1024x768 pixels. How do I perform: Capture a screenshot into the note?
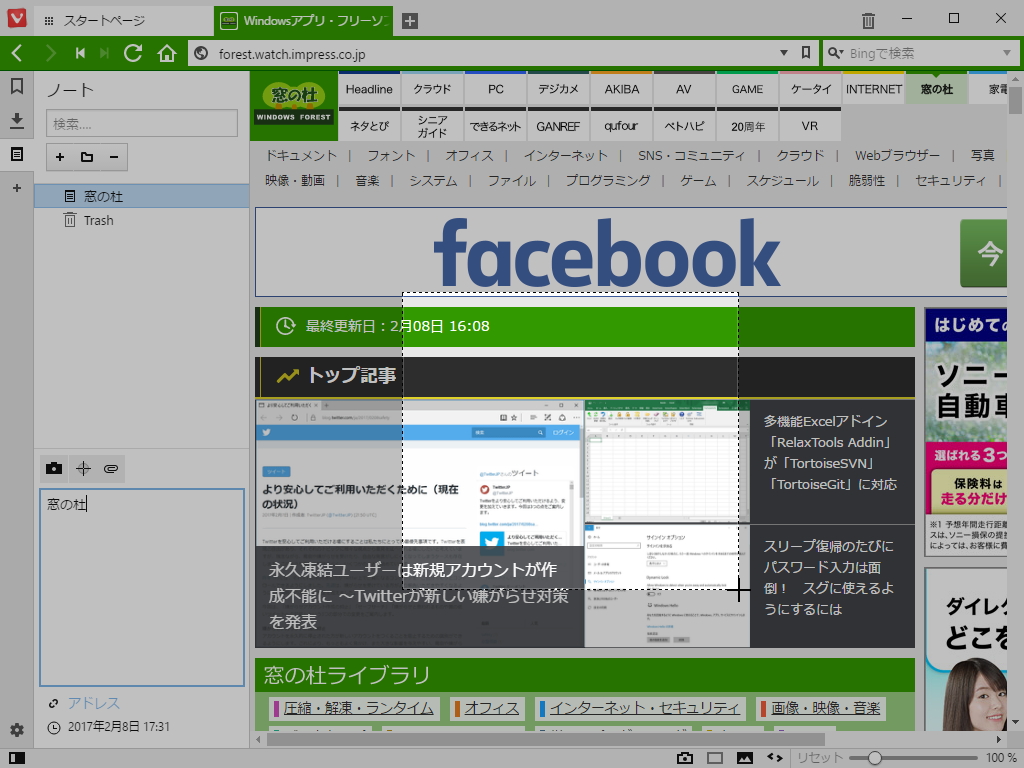54,467
